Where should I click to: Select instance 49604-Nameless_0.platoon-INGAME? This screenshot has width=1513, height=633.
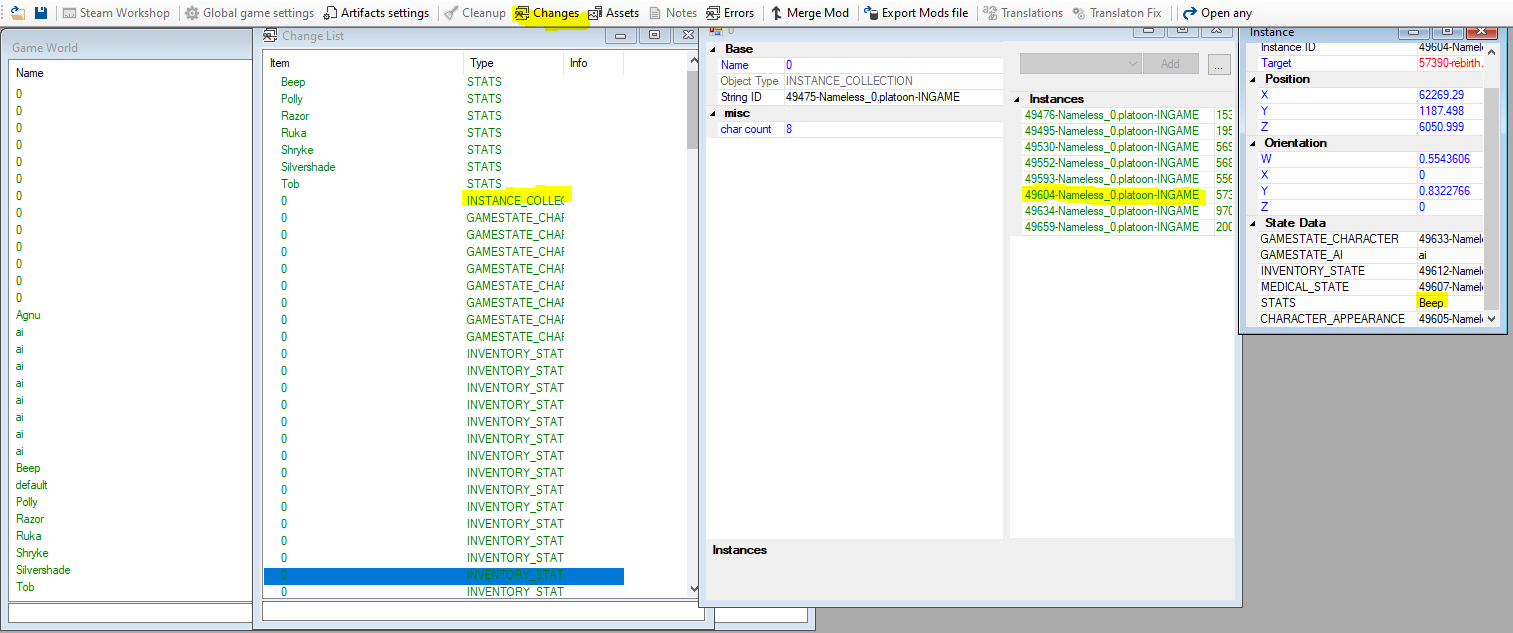(1111, 195)
